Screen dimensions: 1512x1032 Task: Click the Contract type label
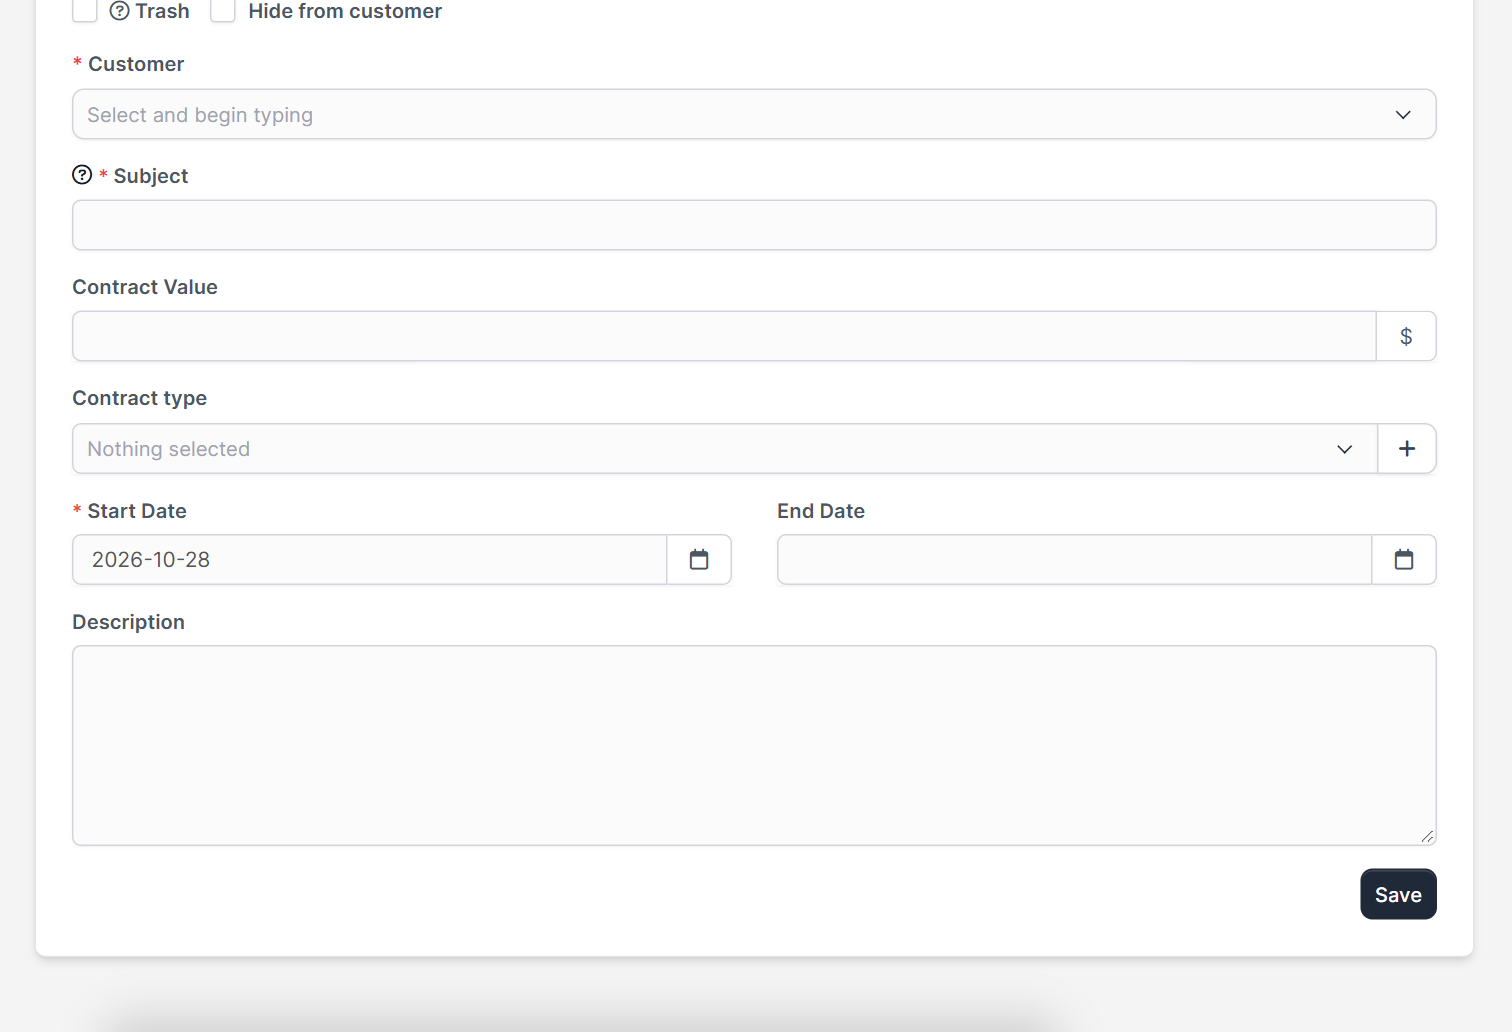[x=140, y=398]
